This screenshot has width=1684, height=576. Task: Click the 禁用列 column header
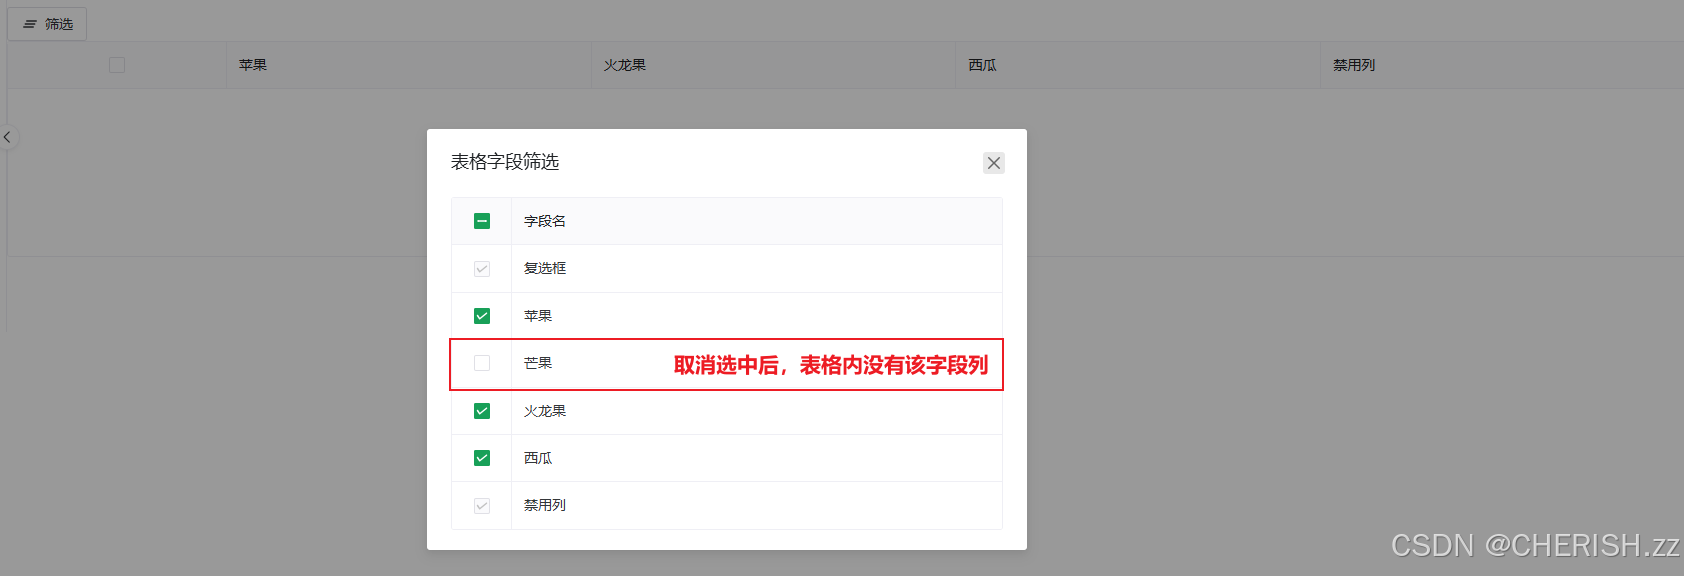click(1354, 65)
